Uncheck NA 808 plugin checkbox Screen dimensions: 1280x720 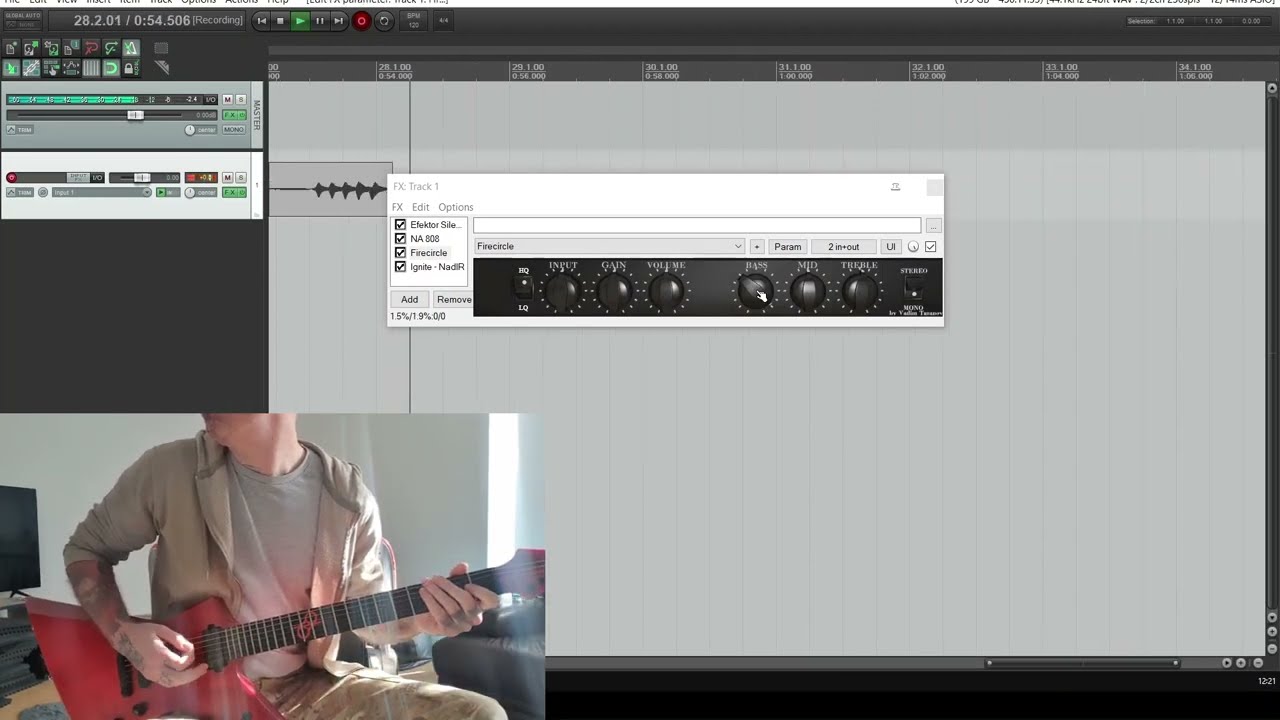click(x=400, y=239)
